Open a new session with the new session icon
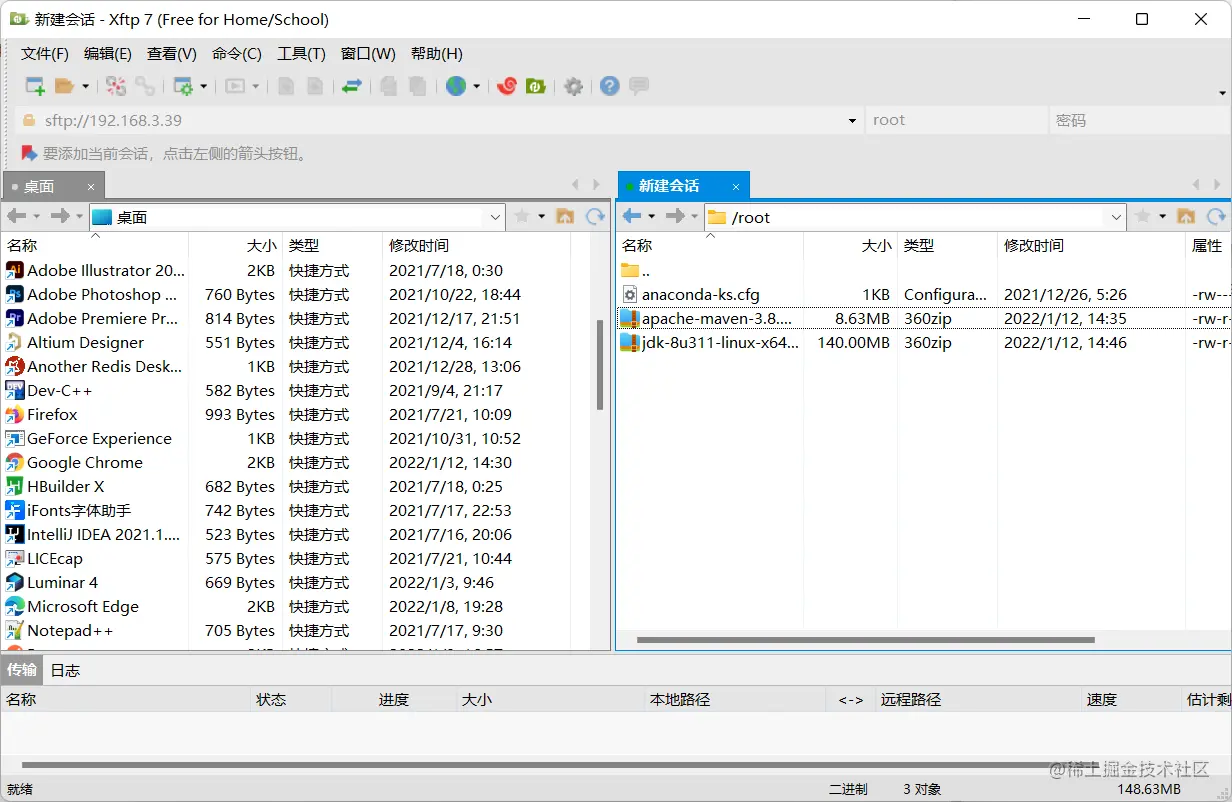The width and height of the screenshot is (1232, 802). click(x=33, y=86)
